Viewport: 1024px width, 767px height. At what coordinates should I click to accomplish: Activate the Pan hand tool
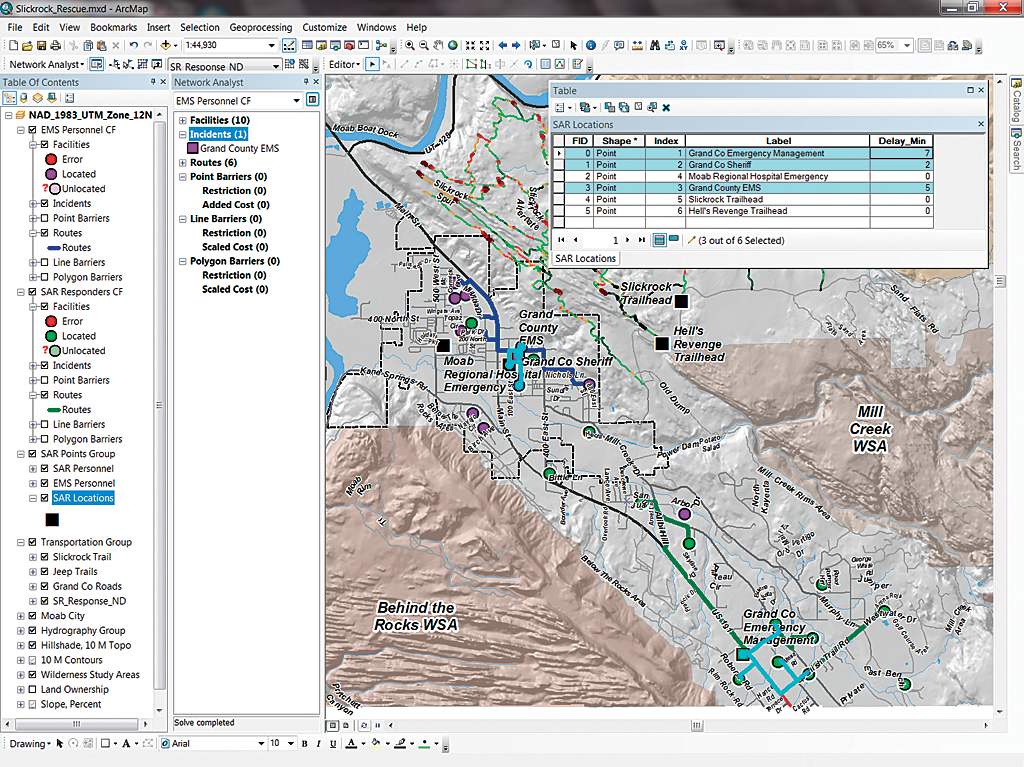[439, 46]
